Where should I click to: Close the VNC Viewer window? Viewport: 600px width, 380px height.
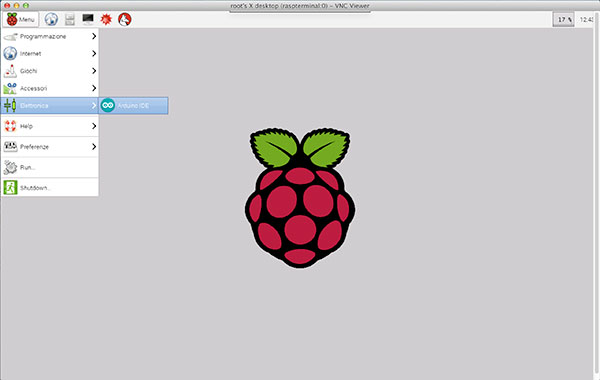click(7, 6)
